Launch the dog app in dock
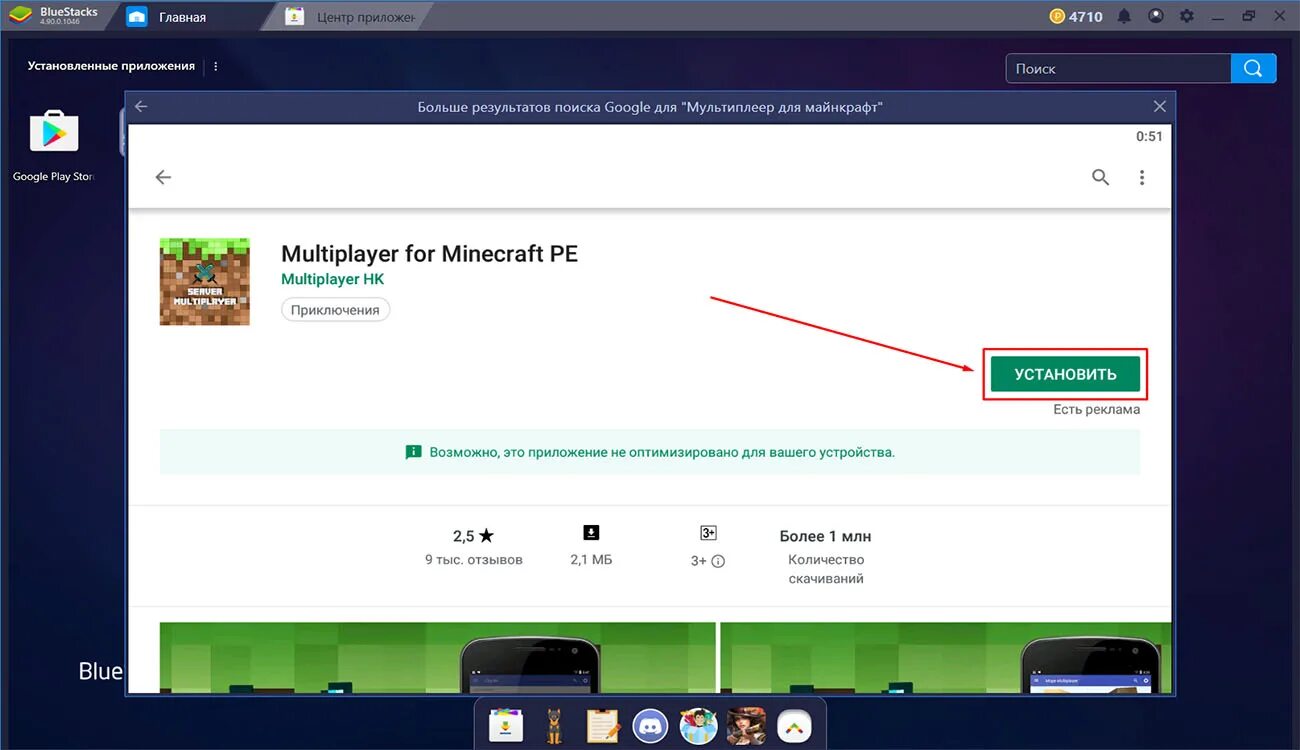The width and height of the screenshot is (1300, 750). [x=554, y=725]
